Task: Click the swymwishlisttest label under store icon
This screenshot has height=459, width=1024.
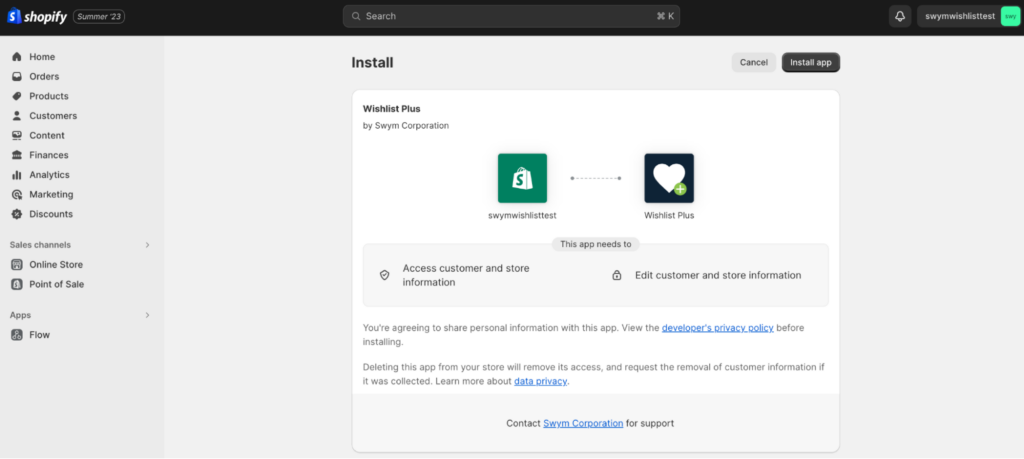Action: coord(522,215)
